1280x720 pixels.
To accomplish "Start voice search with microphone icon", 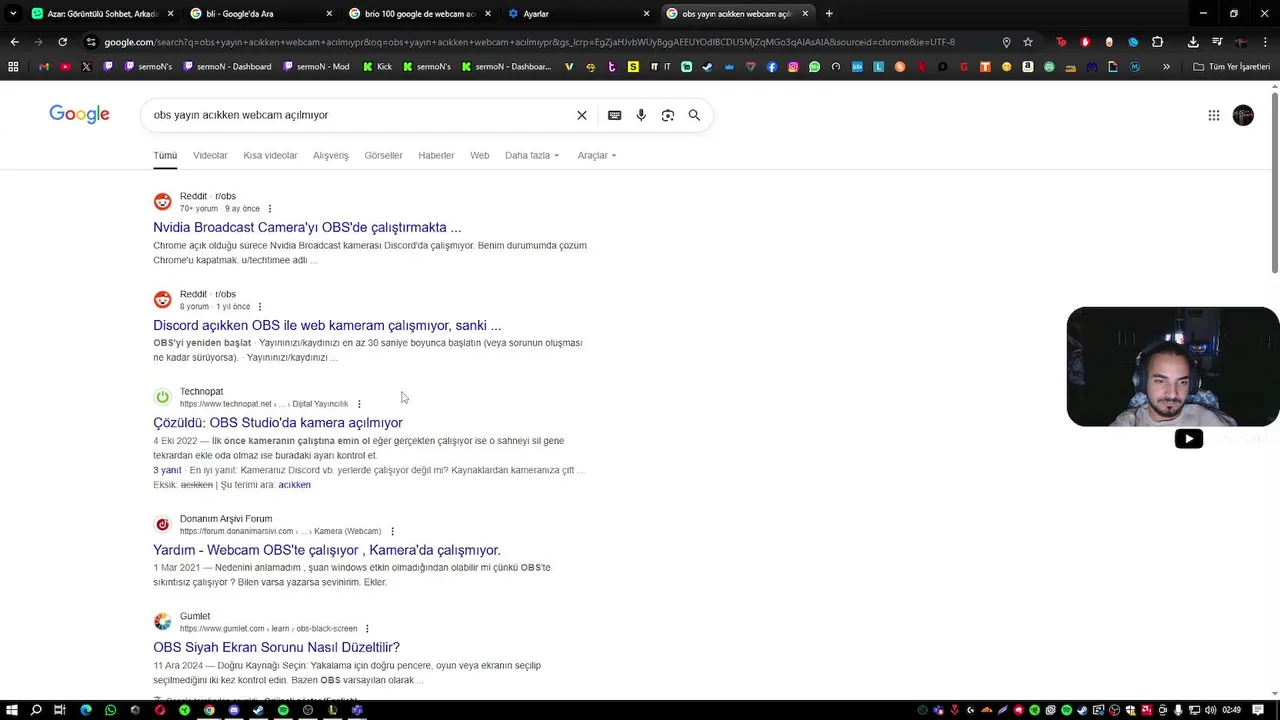I will 641,115.
